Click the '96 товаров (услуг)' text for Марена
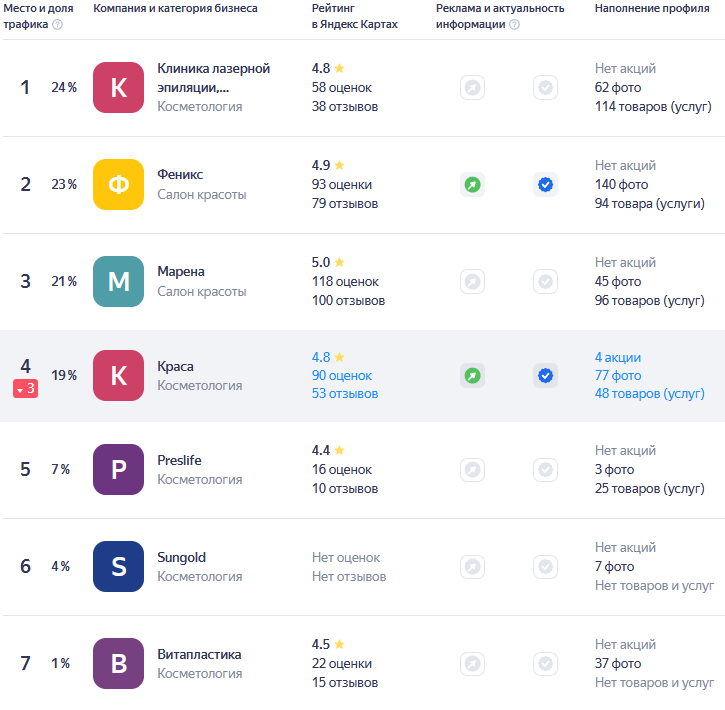725x710 pixels. point(650,300)
